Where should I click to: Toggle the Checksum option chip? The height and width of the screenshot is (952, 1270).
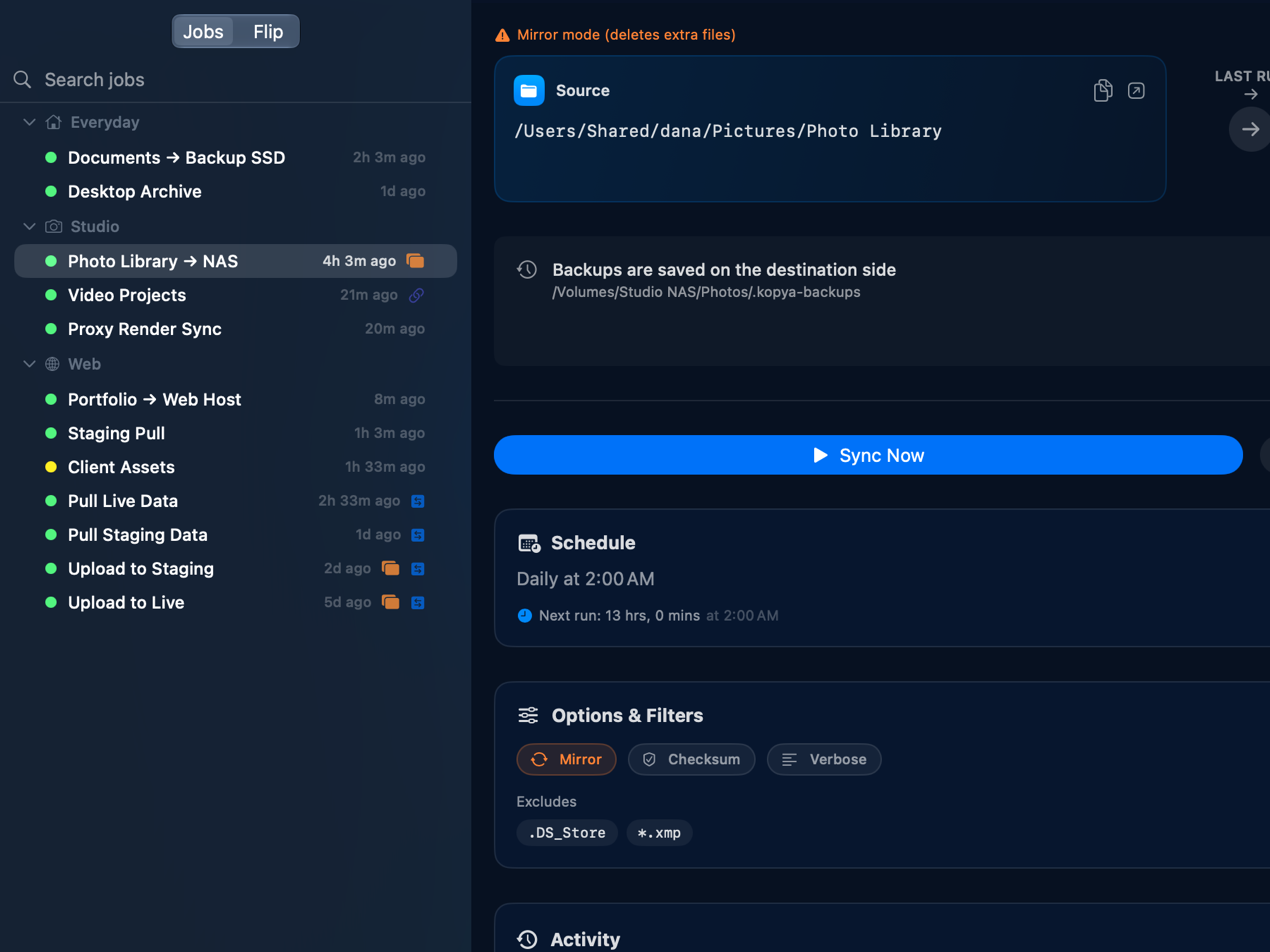pyautogui.click(x=691, y=759)
